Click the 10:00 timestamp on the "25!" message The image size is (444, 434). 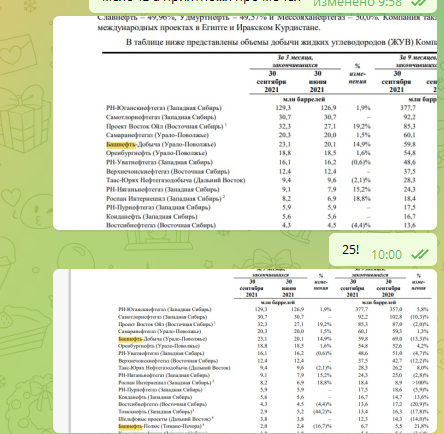[387, 255]
